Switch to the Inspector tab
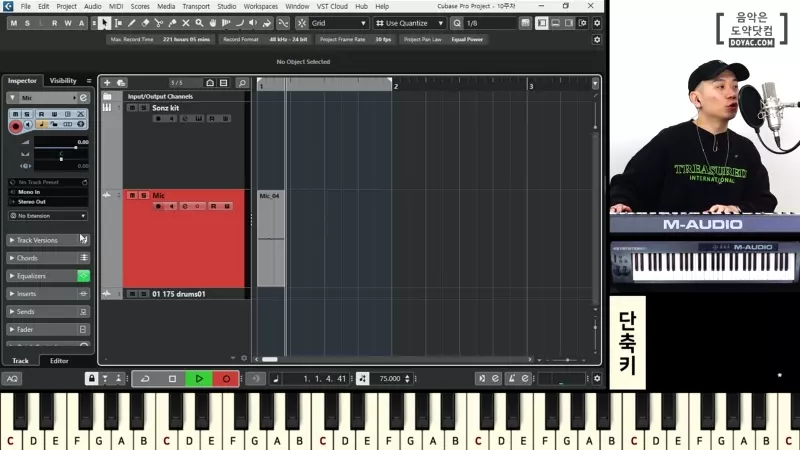 [22, 81]
